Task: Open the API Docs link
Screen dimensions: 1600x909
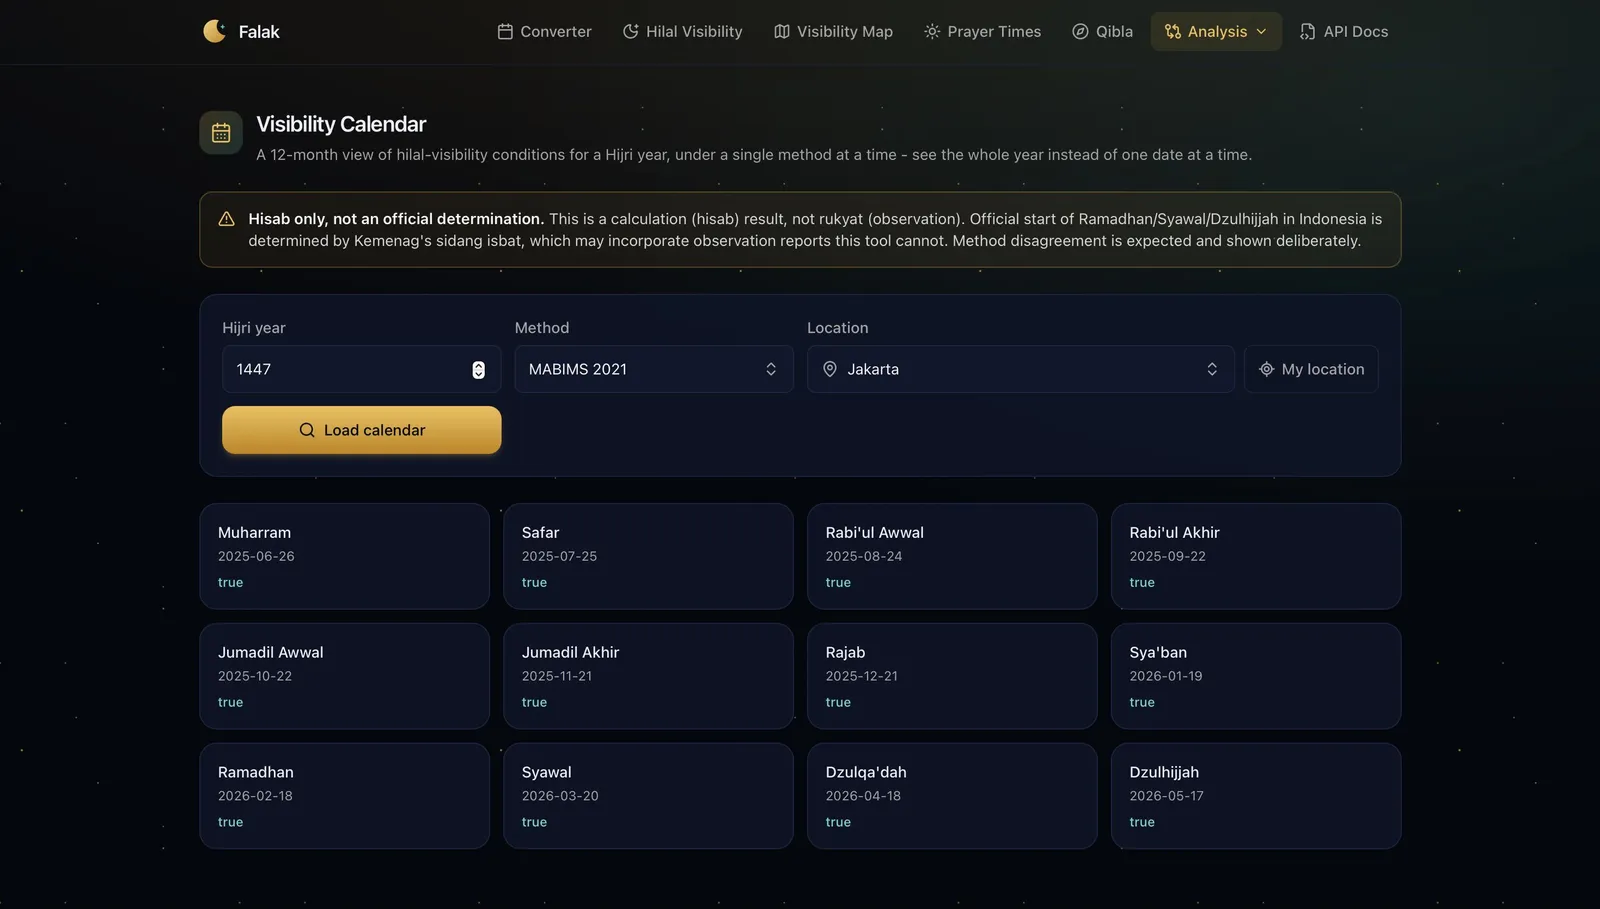Action: pos(1344,32)
